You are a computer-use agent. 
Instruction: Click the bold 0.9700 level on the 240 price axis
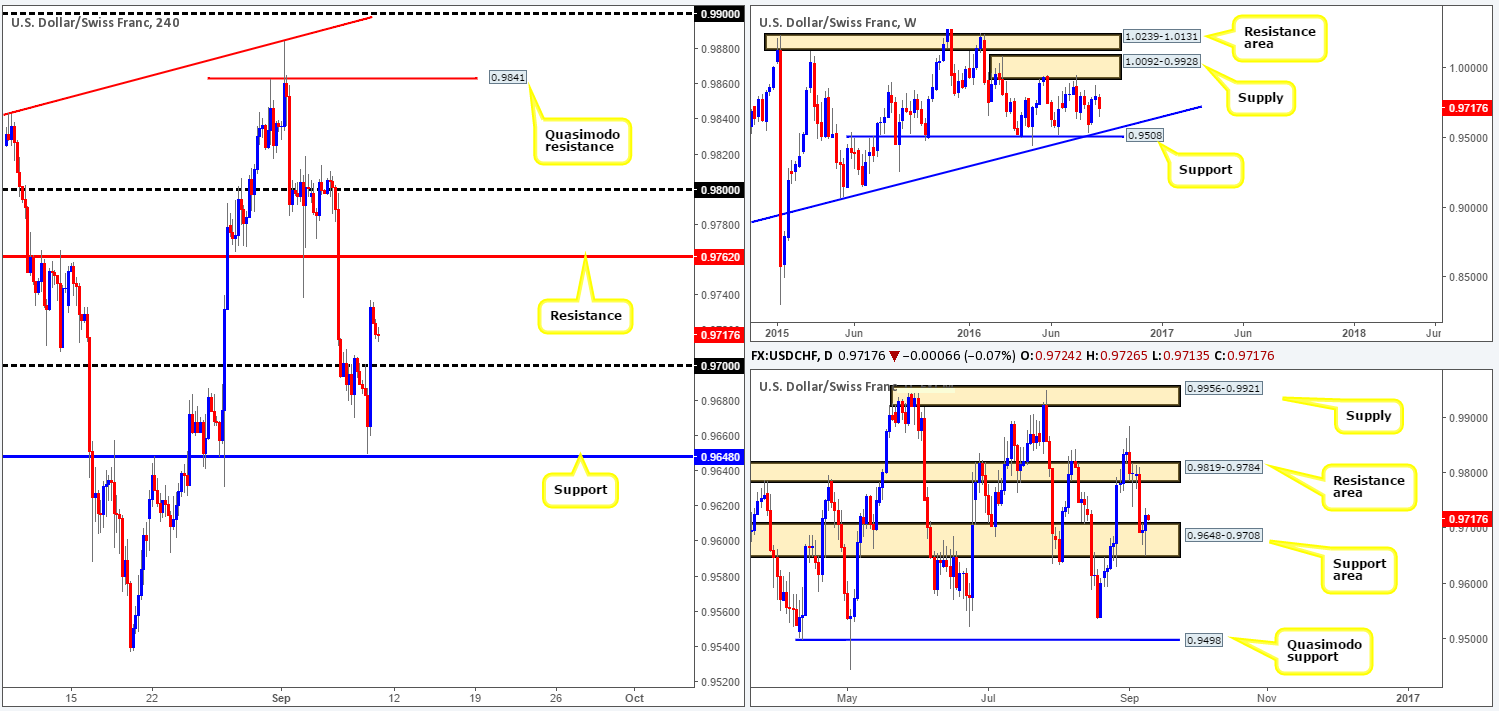pos(720,366)
